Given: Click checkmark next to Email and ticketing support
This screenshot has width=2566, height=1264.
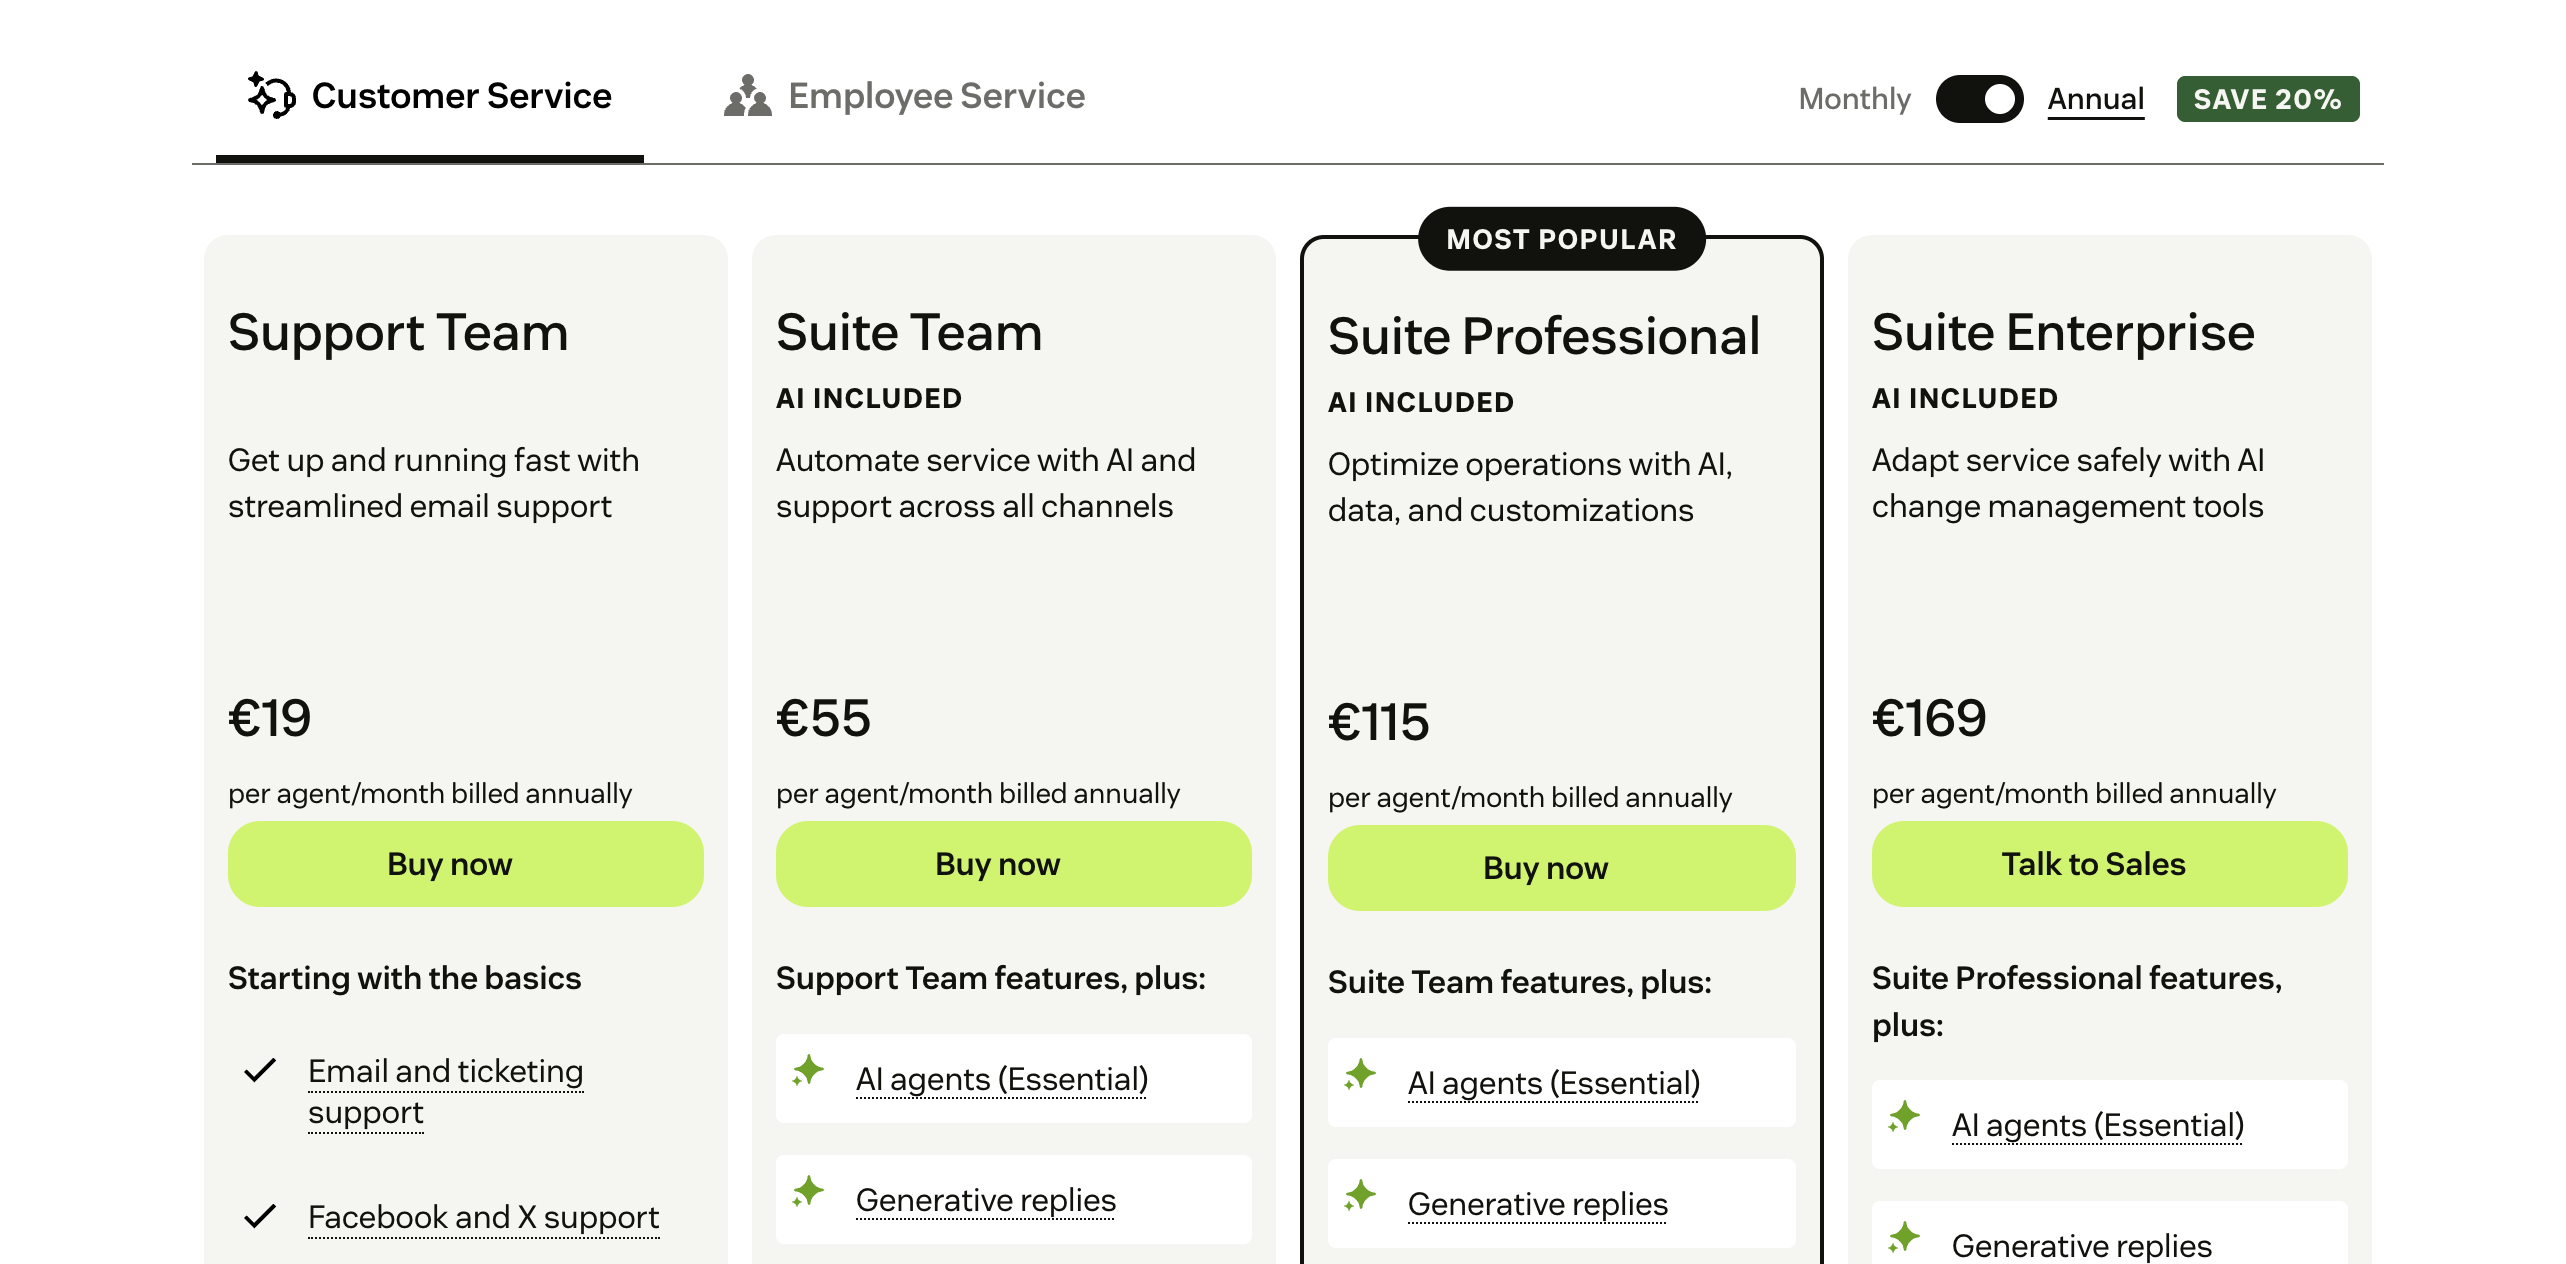Looking at the screenshot, I should tap(260, 1071).
